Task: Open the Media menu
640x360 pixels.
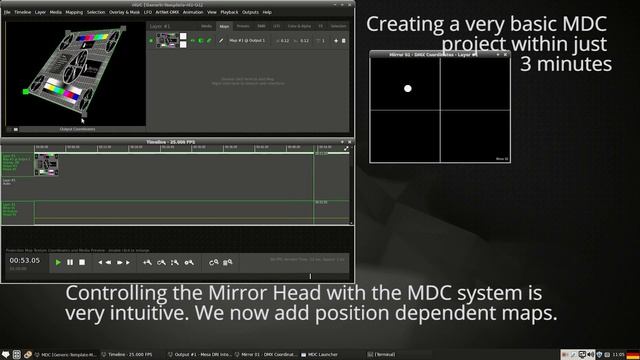Action: (x=56, y=12)
